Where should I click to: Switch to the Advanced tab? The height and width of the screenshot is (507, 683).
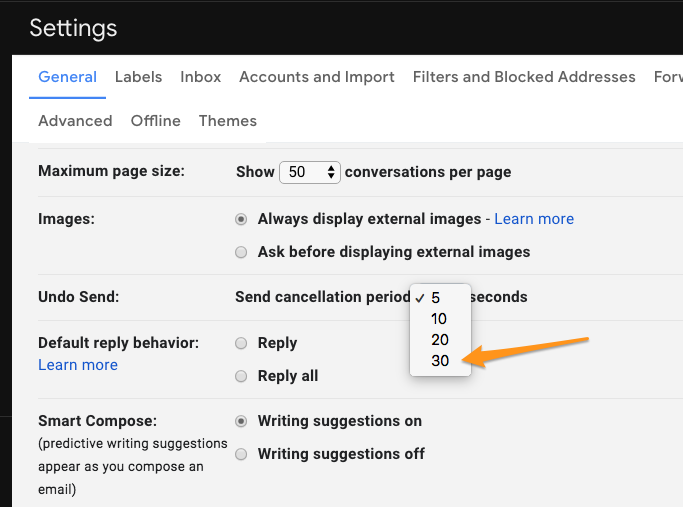[x=75, y=121]
